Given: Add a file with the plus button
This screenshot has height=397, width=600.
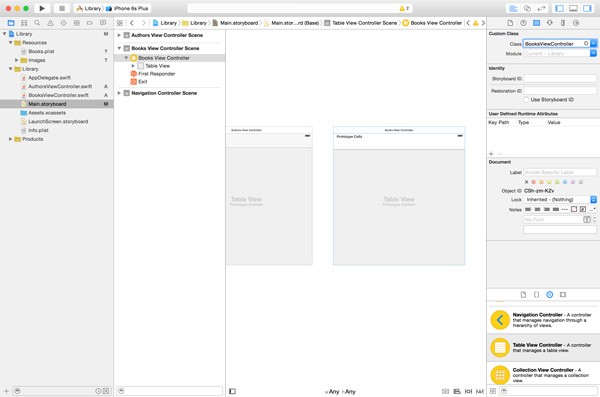Looking at the screenshot, I should pyautogui.click(x=6, y=391).
